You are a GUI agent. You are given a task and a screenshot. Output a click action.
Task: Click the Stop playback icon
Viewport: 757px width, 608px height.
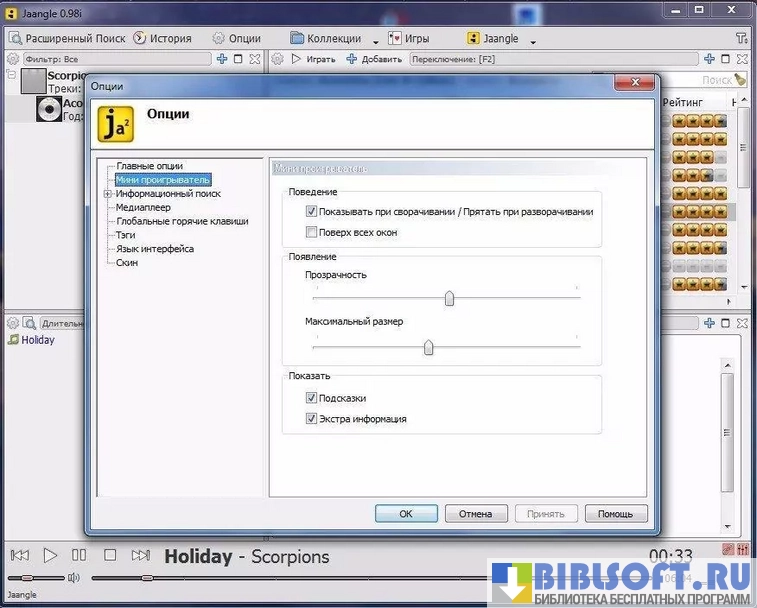coord(110,555)
